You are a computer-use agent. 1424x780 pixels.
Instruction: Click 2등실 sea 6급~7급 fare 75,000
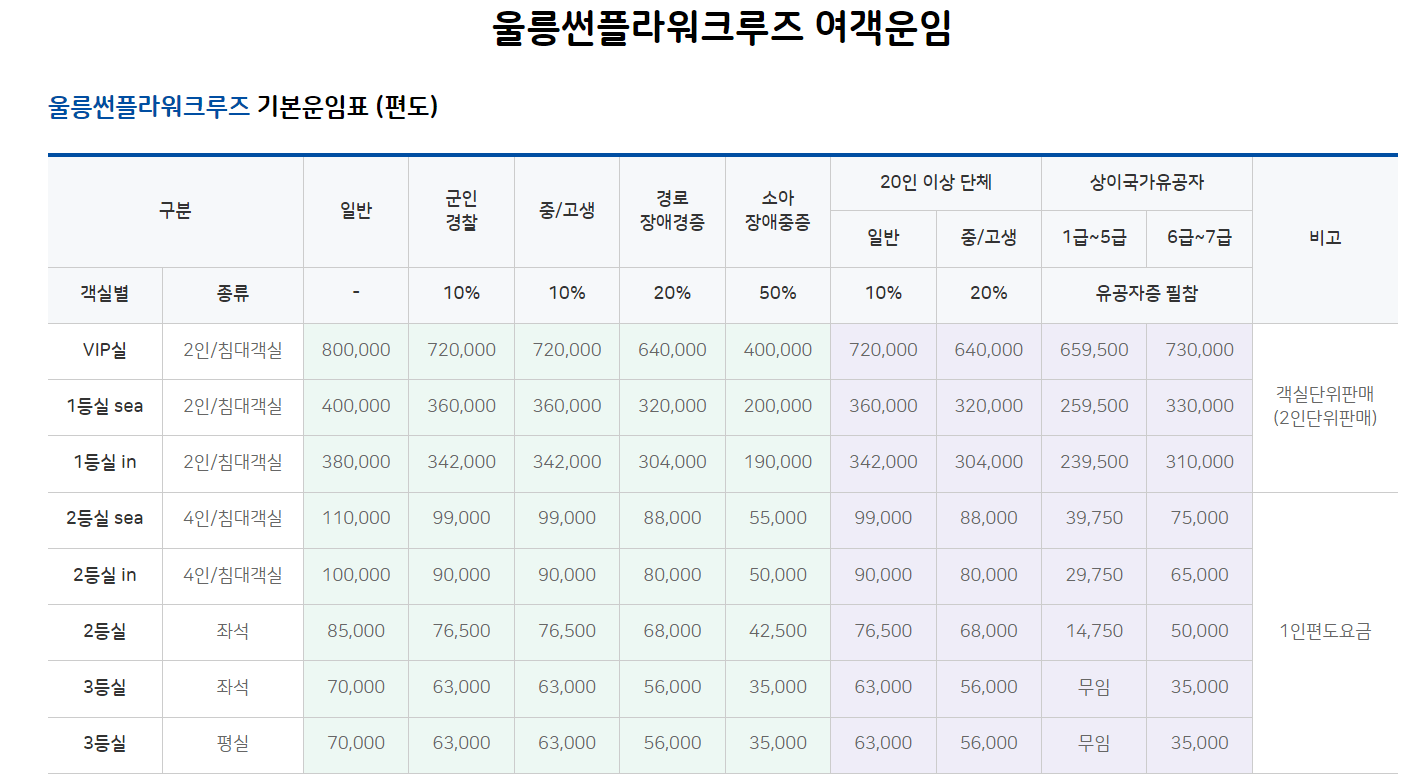pos(1199,518)
